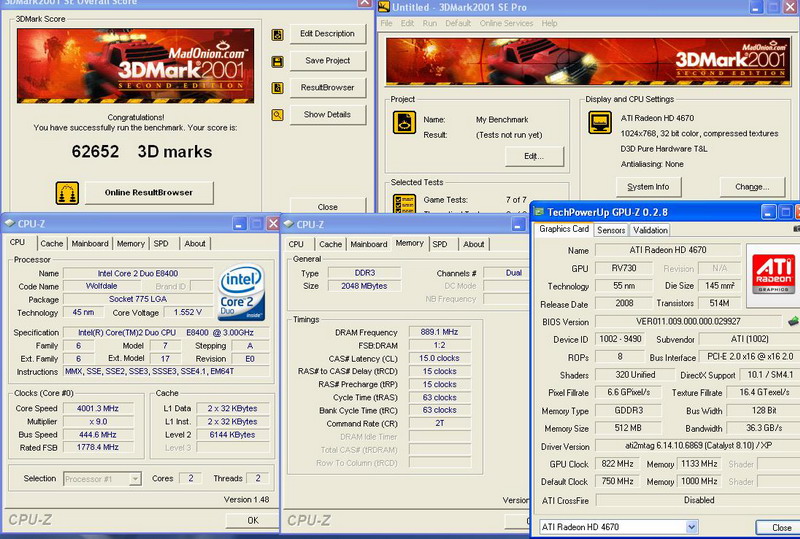Click OK in left CPU-Z window
This screenshot has height=539, width=800.
point(253,521)
